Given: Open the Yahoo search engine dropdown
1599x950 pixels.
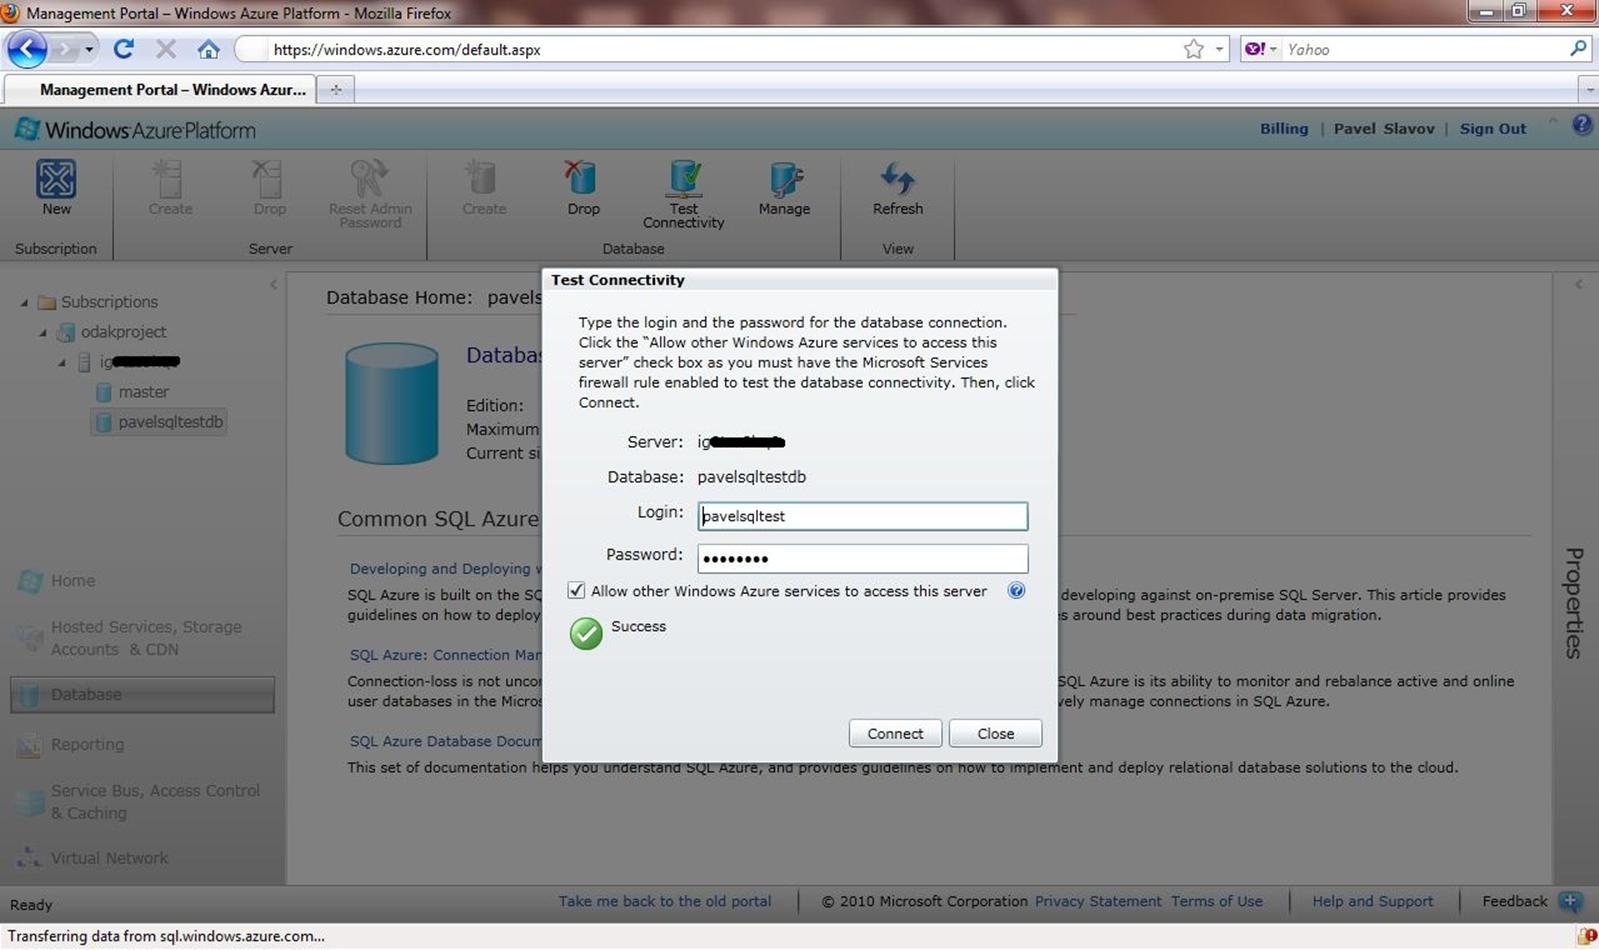Looking at the screenshot, I should tap(1262, 49).
